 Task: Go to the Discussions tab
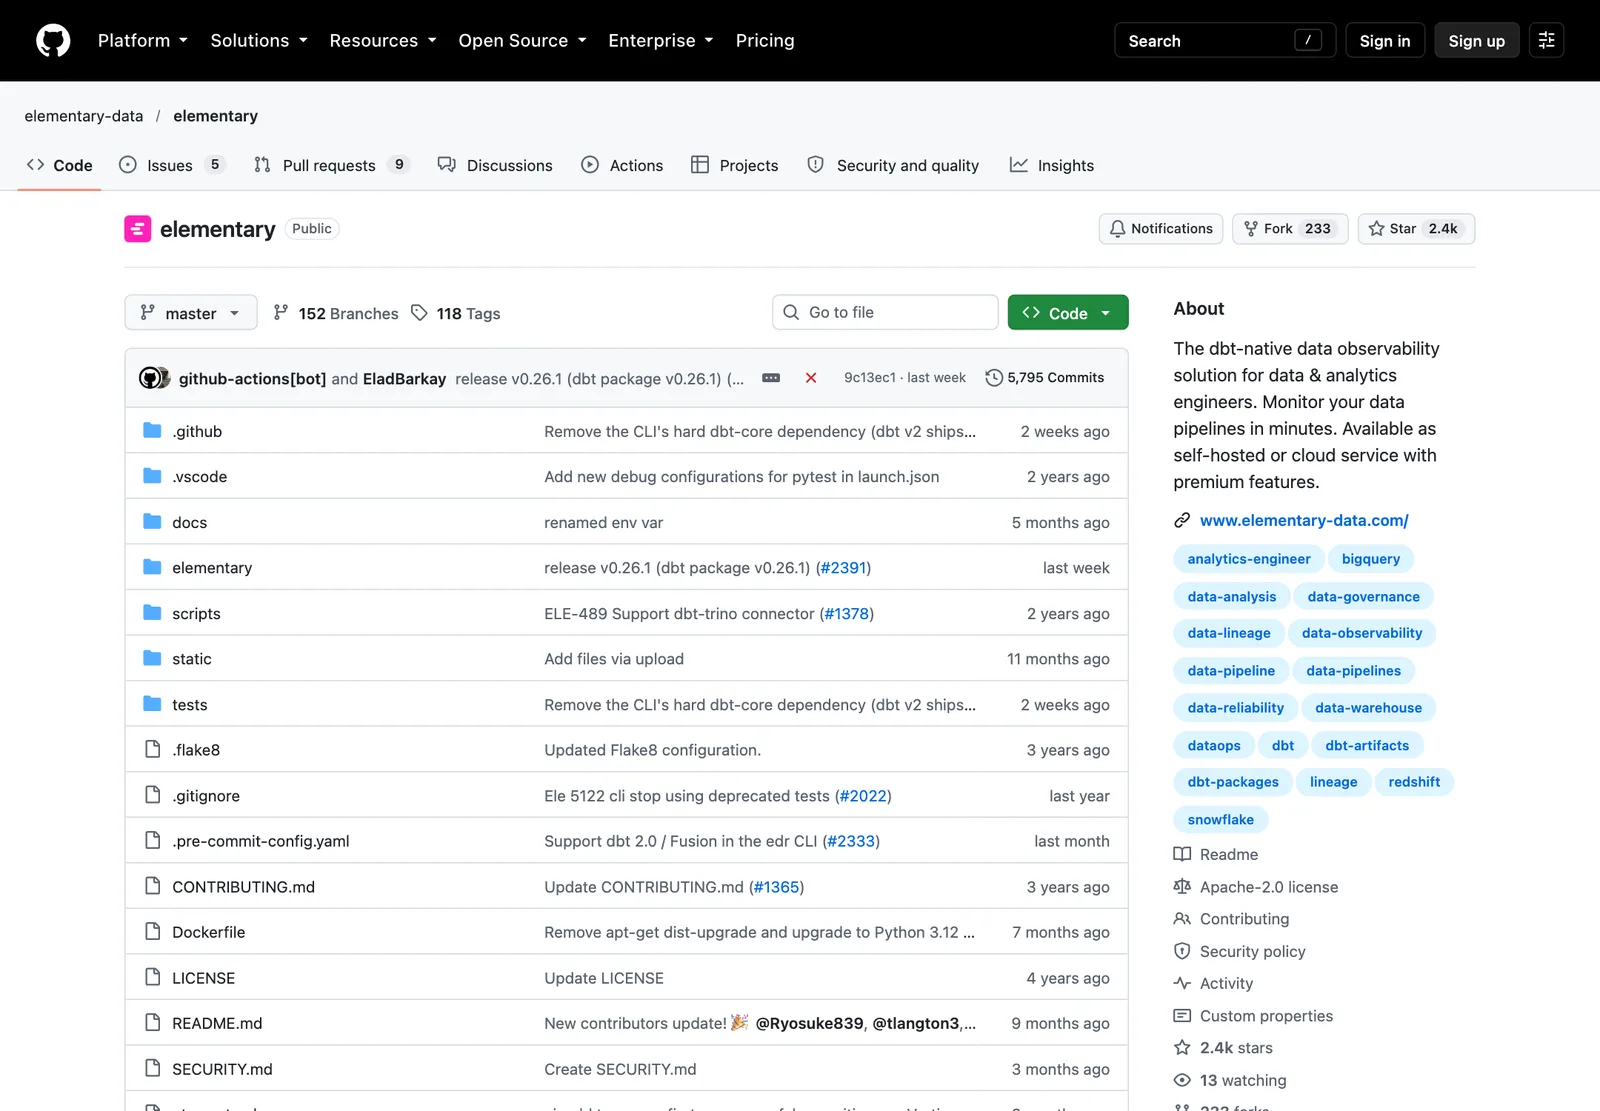(x=495, y=166)
